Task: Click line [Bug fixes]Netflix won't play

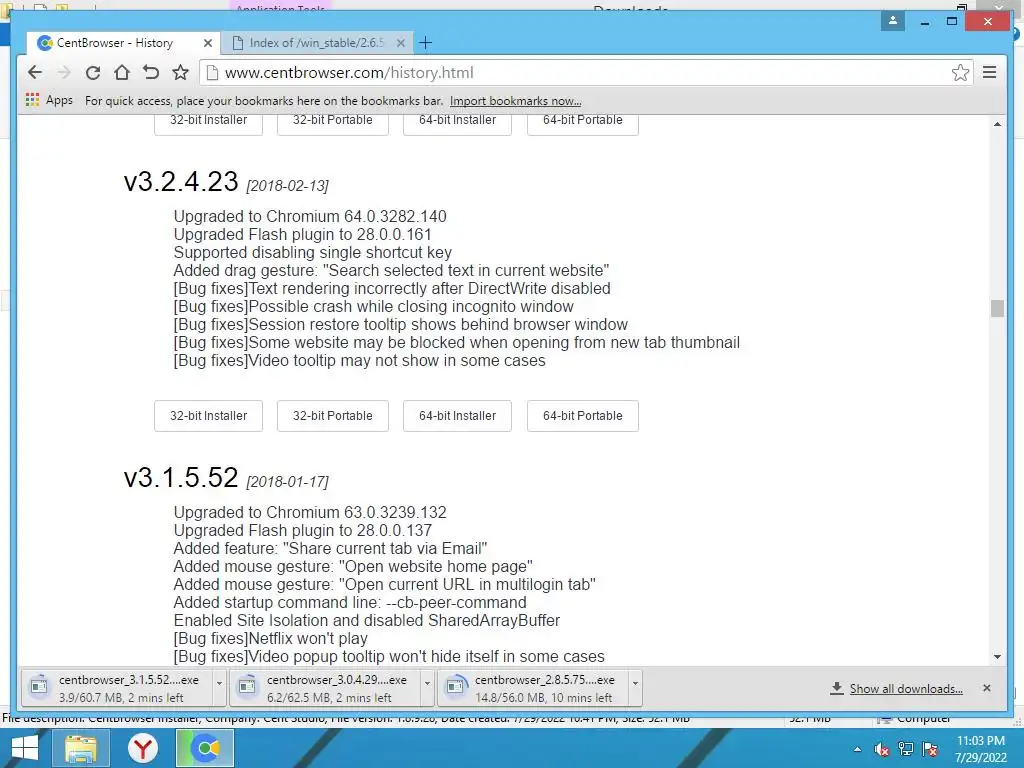Action: pos(270,639)
